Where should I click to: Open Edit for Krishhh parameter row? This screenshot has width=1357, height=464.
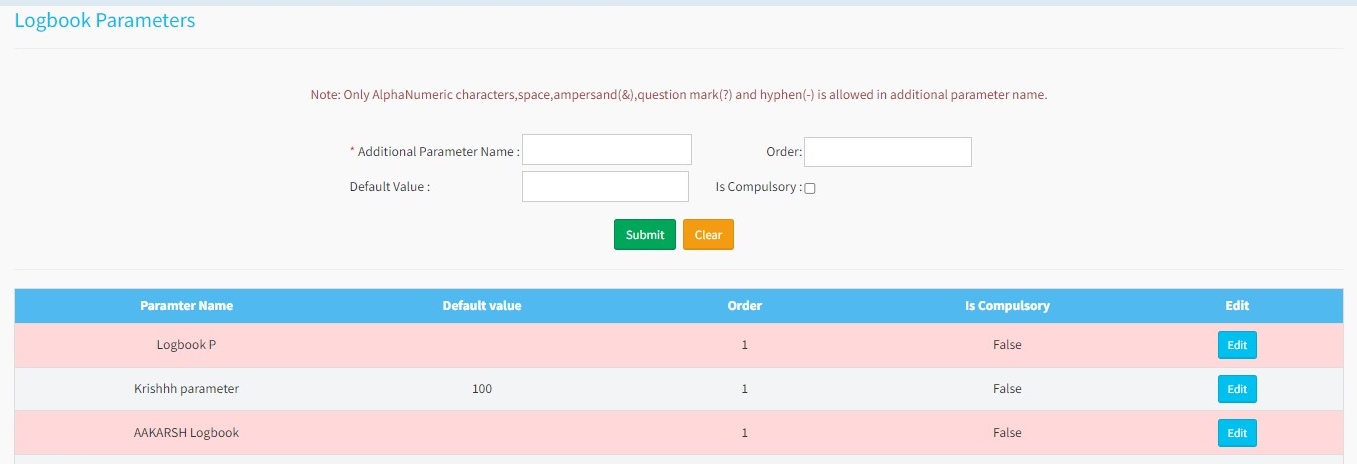[1236, 389]
